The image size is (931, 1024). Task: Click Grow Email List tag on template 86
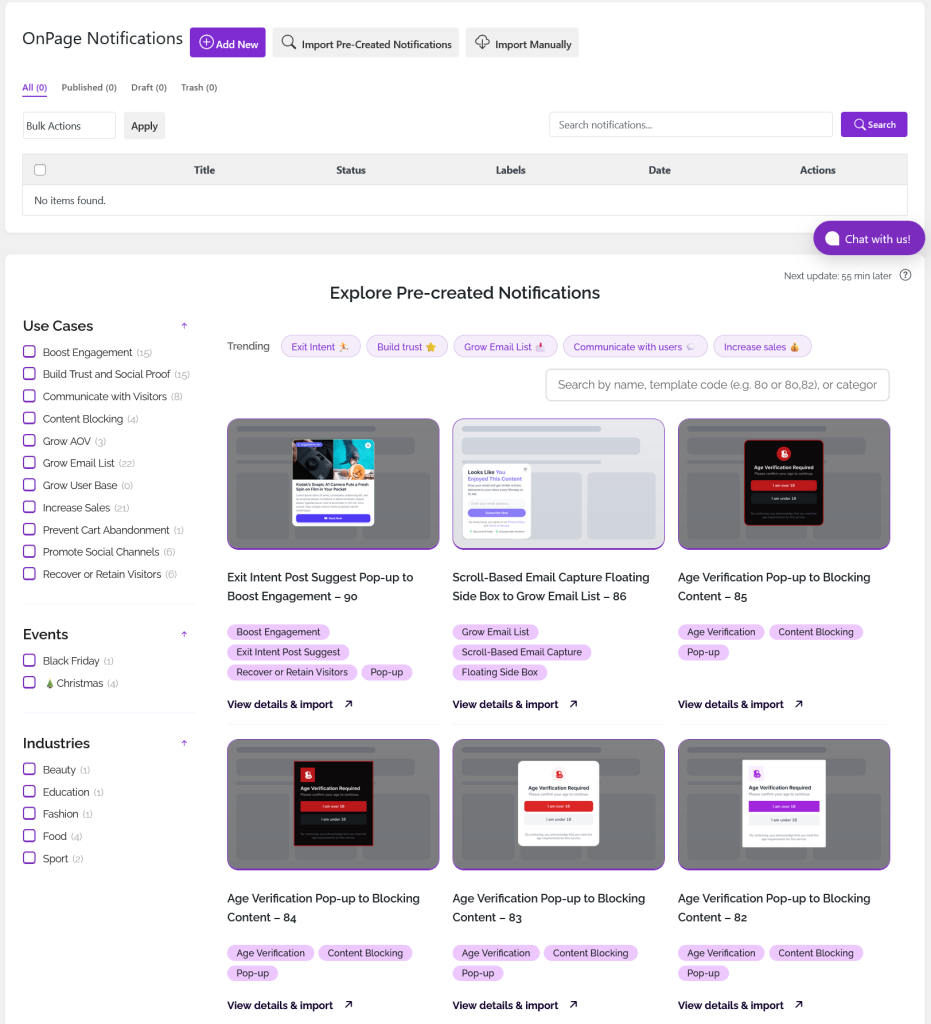(x=495, y=632)
